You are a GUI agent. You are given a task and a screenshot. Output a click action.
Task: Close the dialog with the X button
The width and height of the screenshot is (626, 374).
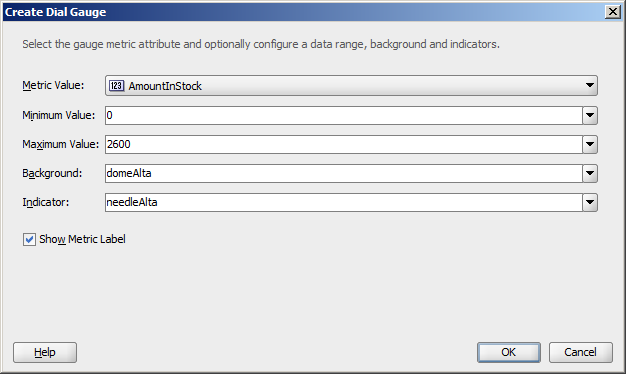(612, 12)
